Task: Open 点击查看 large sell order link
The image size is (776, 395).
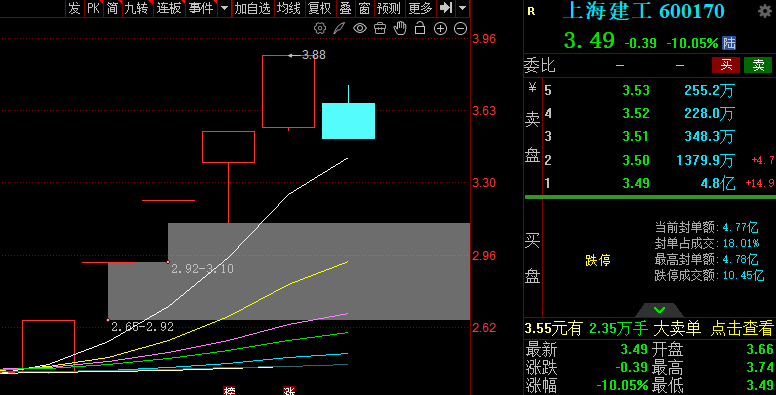Action: (x=741, y=328)
